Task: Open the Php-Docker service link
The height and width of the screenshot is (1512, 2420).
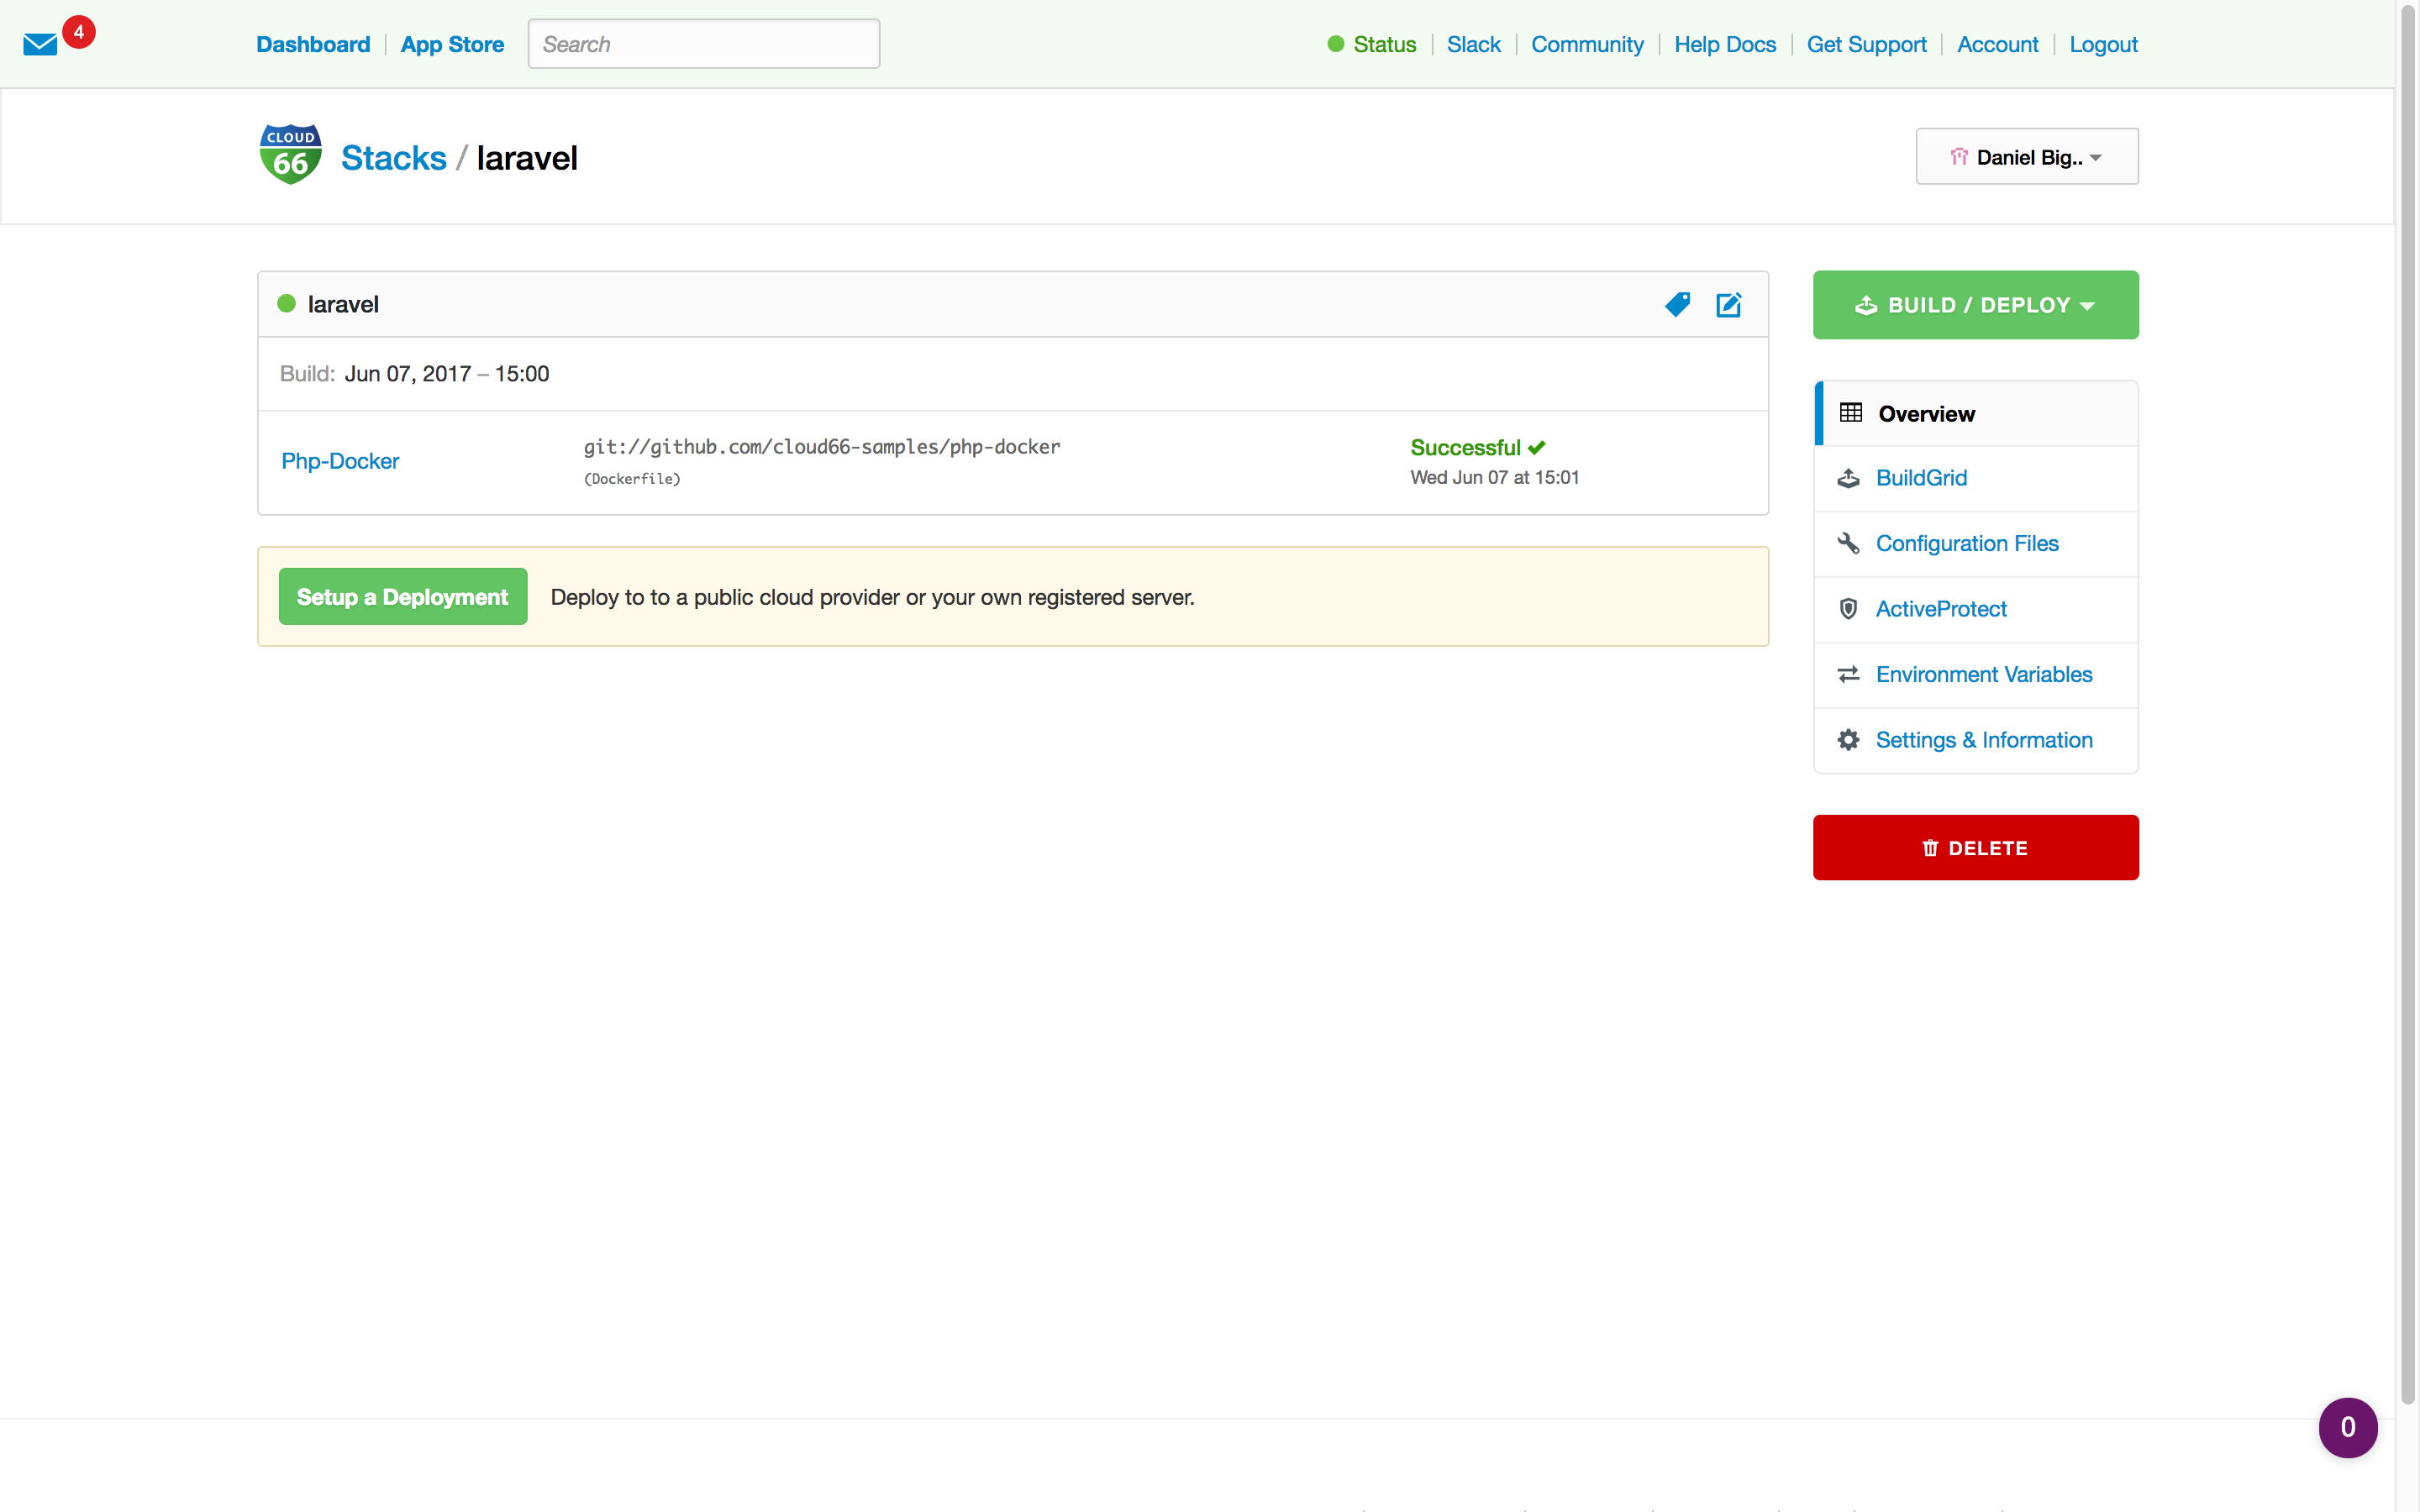Action: click(x=340, y=461)
